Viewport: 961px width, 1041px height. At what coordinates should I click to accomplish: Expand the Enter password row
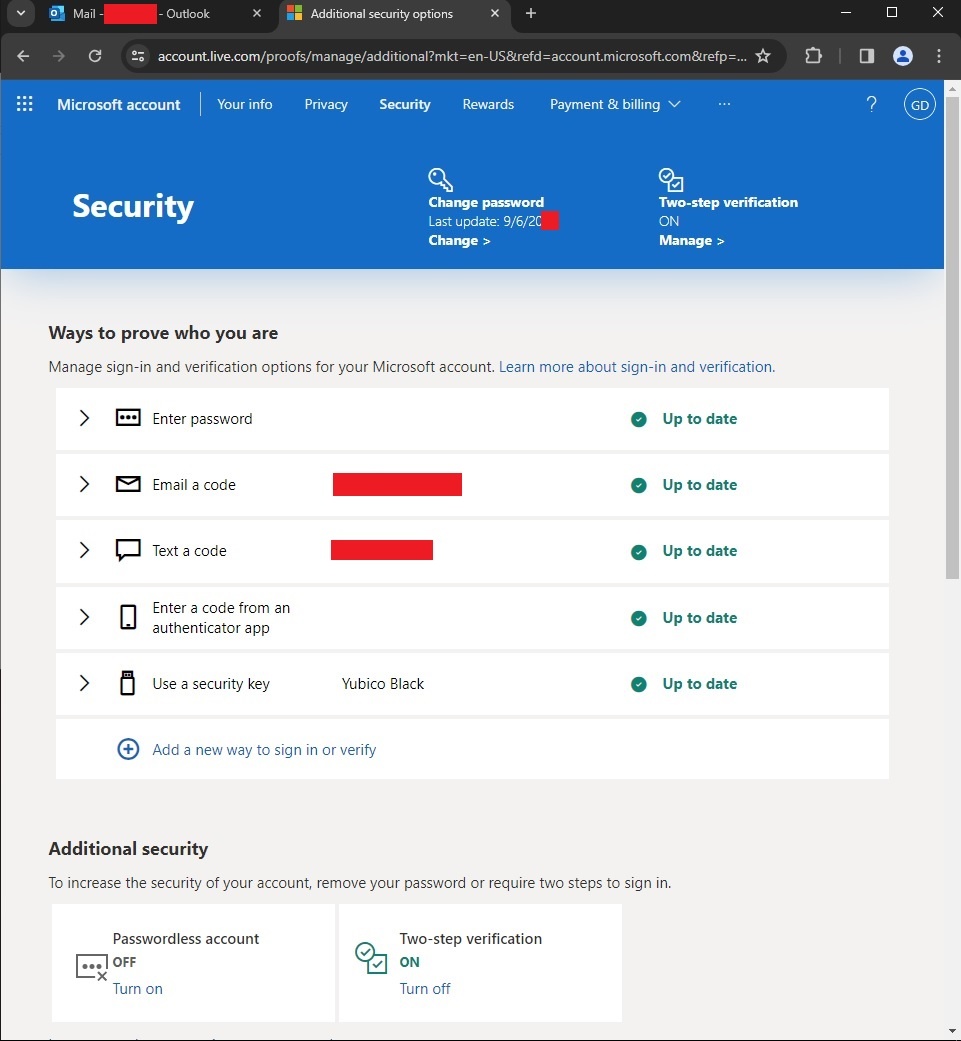click(84, 418)
